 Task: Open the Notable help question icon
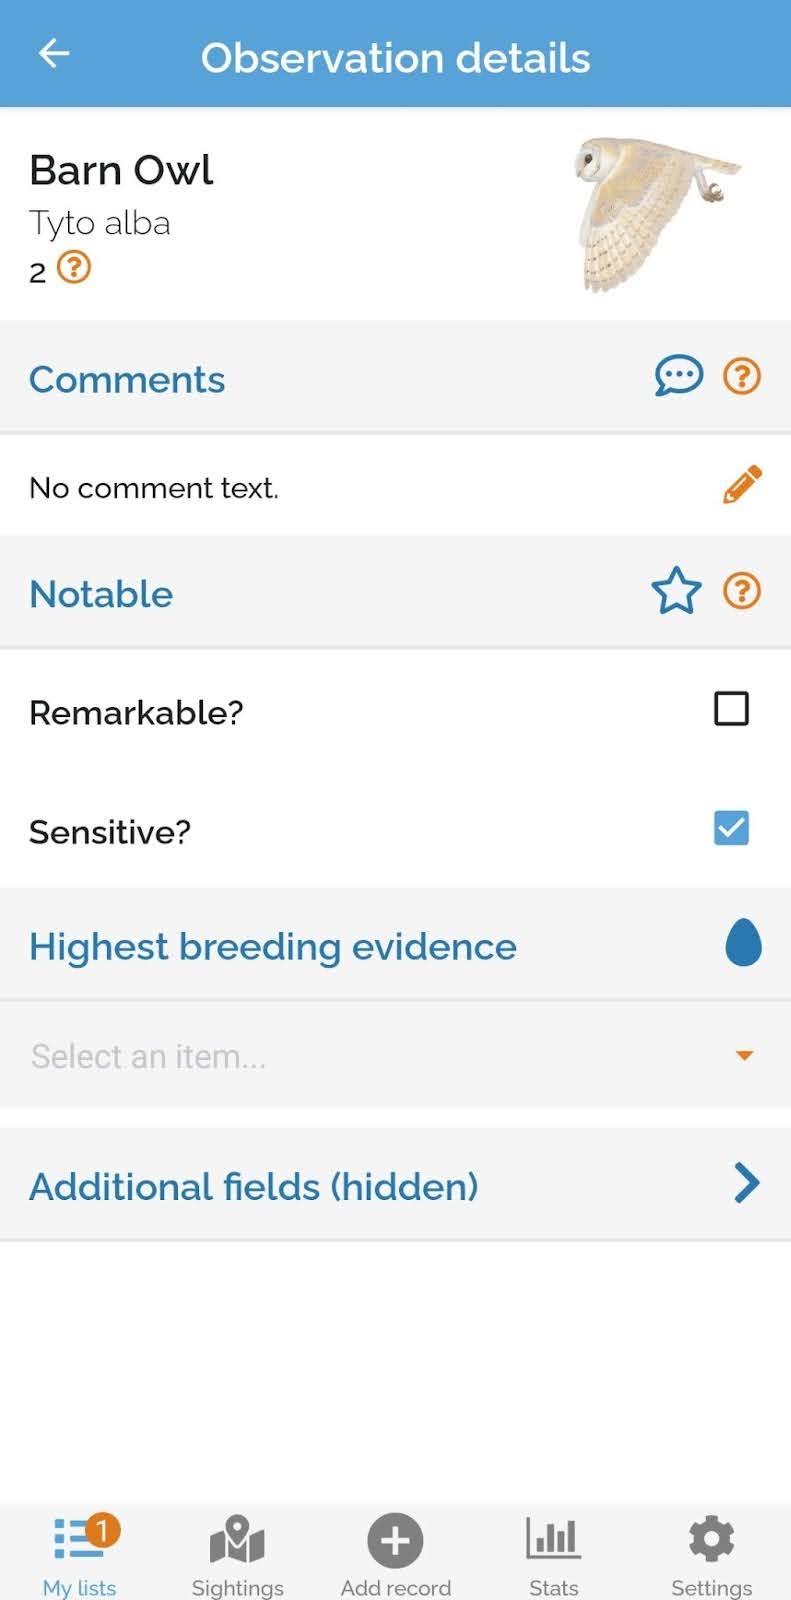click(742, 591)
